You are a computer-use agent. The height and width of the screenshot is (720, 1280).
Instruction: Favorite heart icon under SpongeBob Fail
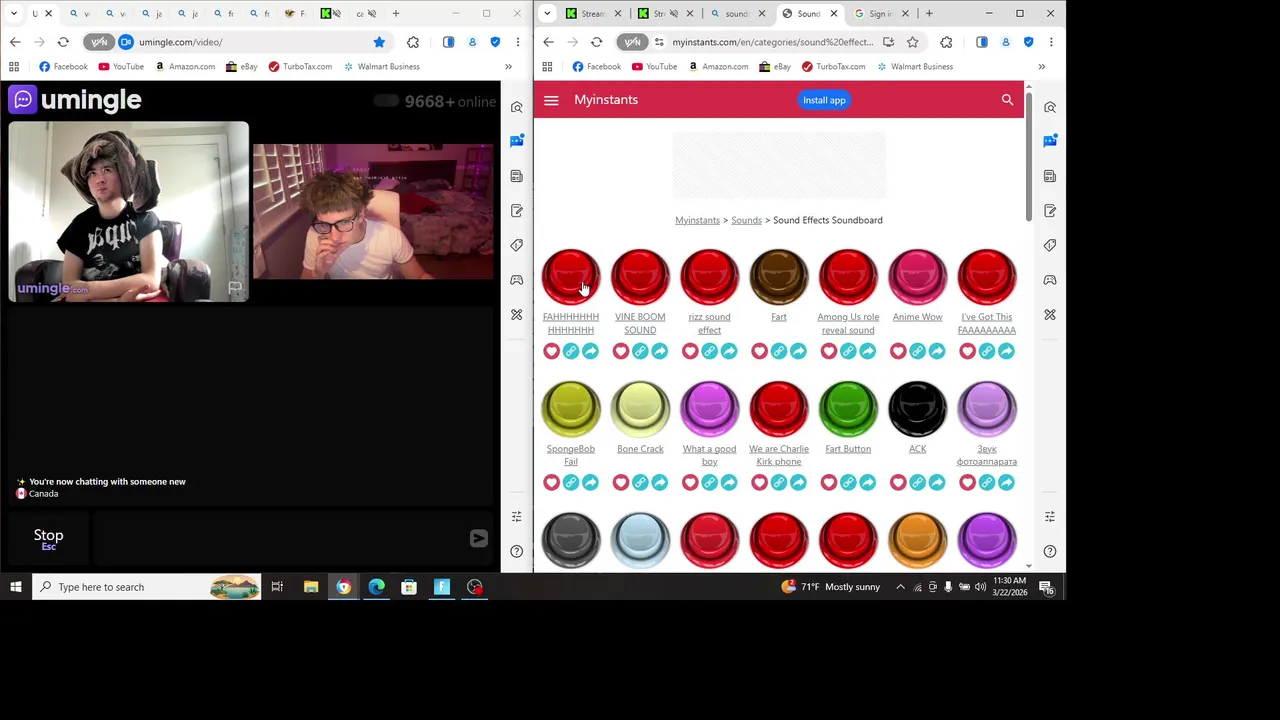(x=551, y=483)
